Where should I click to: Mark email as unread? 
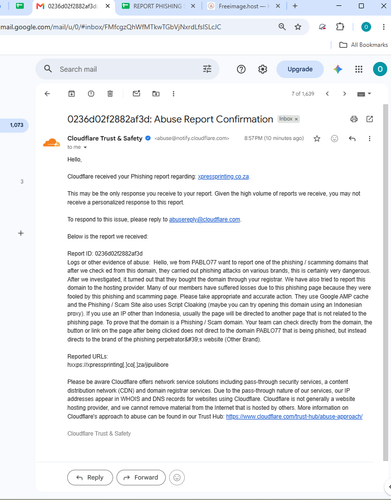(x=136, y=94)
